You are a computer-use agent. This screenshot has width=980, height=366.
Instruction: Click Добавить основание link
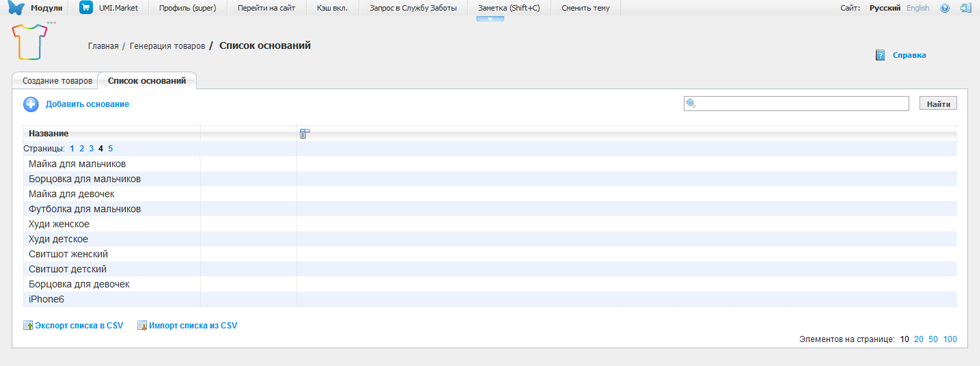pyautogui.click(x=88, y=104)
